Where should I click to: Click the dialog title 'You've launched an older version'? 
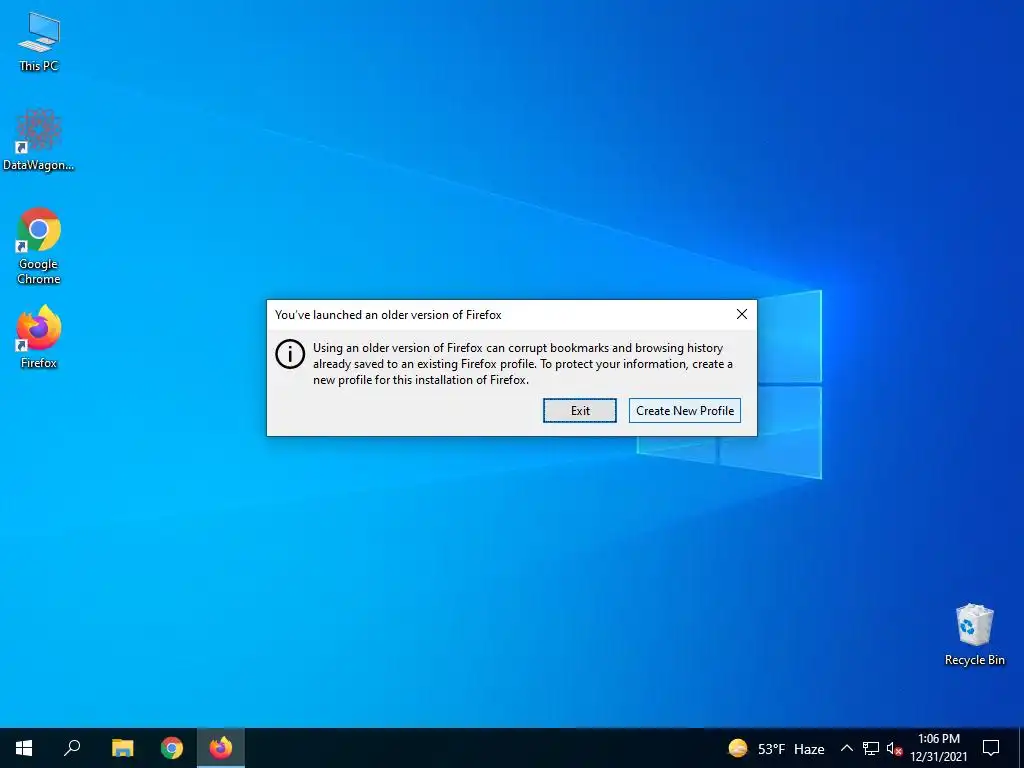coord(388,315)
